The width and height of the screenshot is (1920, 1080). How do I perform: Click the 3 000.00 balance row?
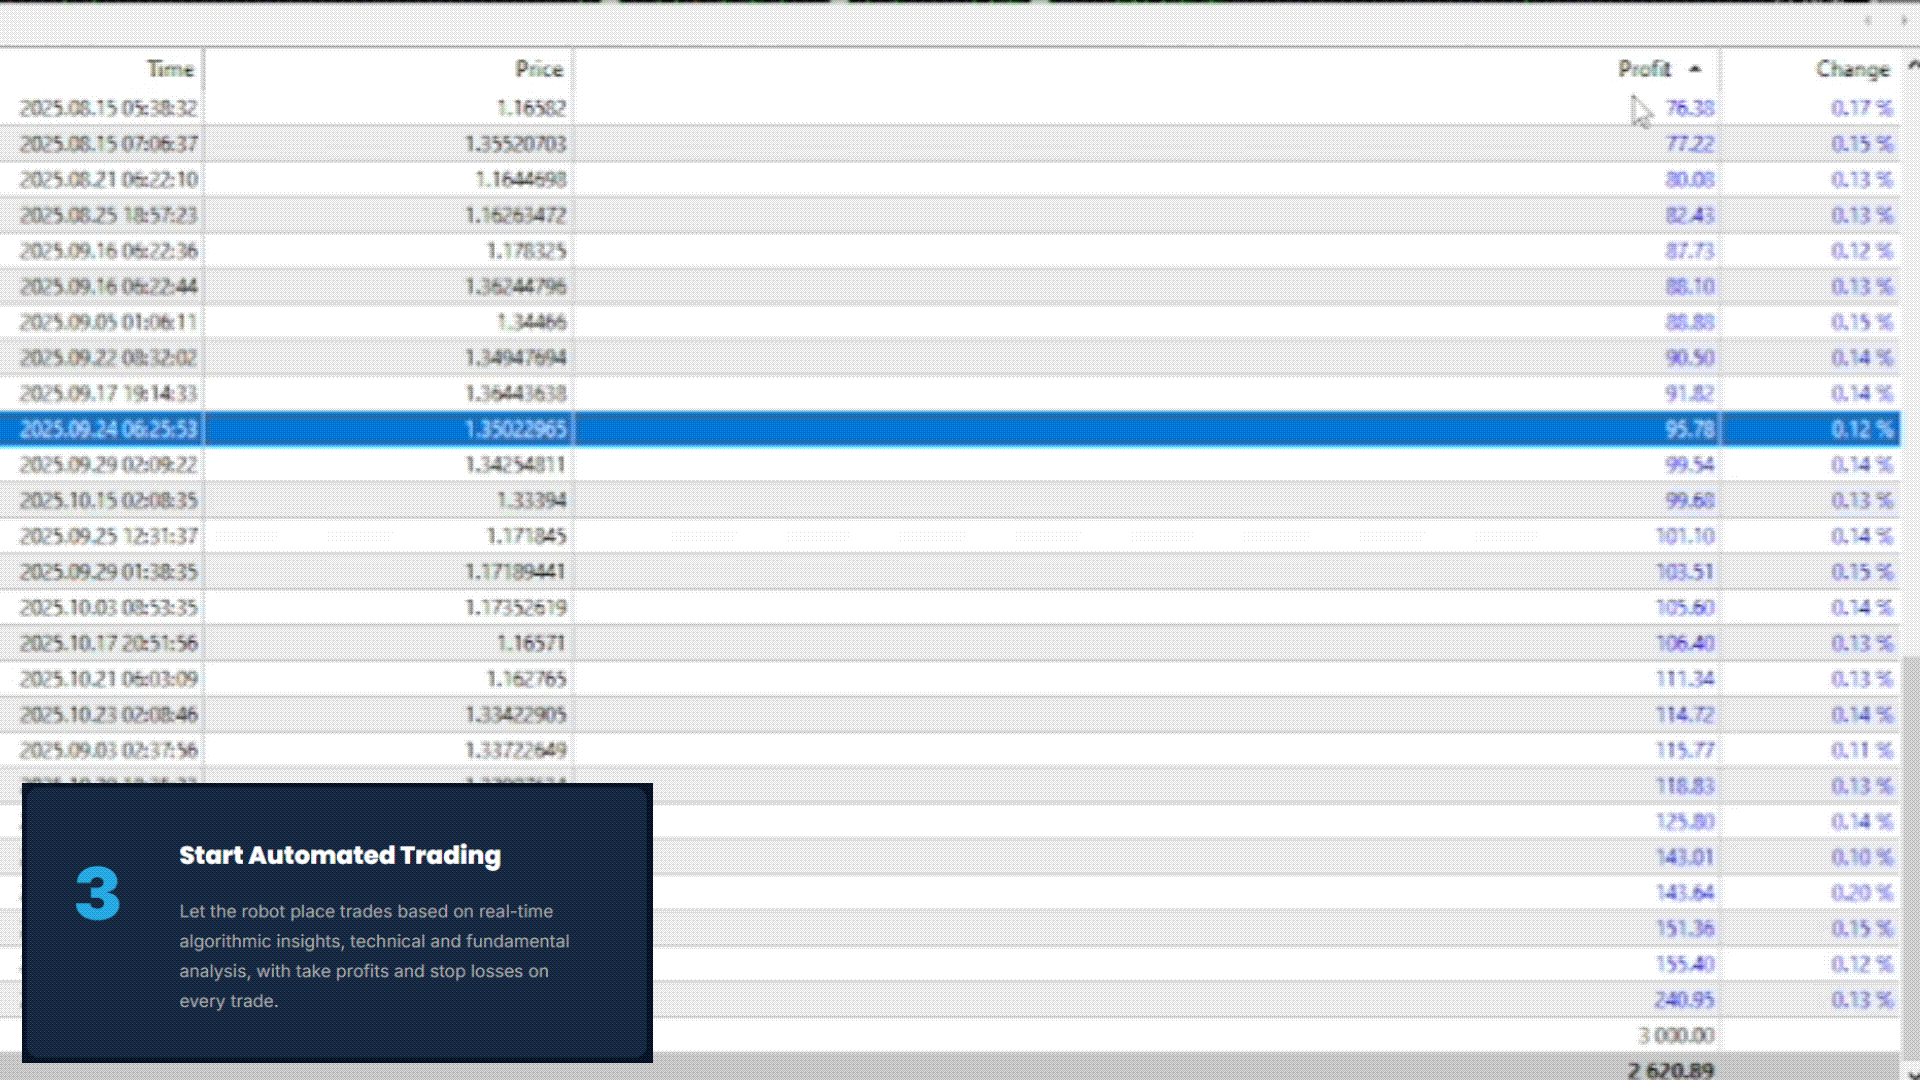pos(1675,1035)
